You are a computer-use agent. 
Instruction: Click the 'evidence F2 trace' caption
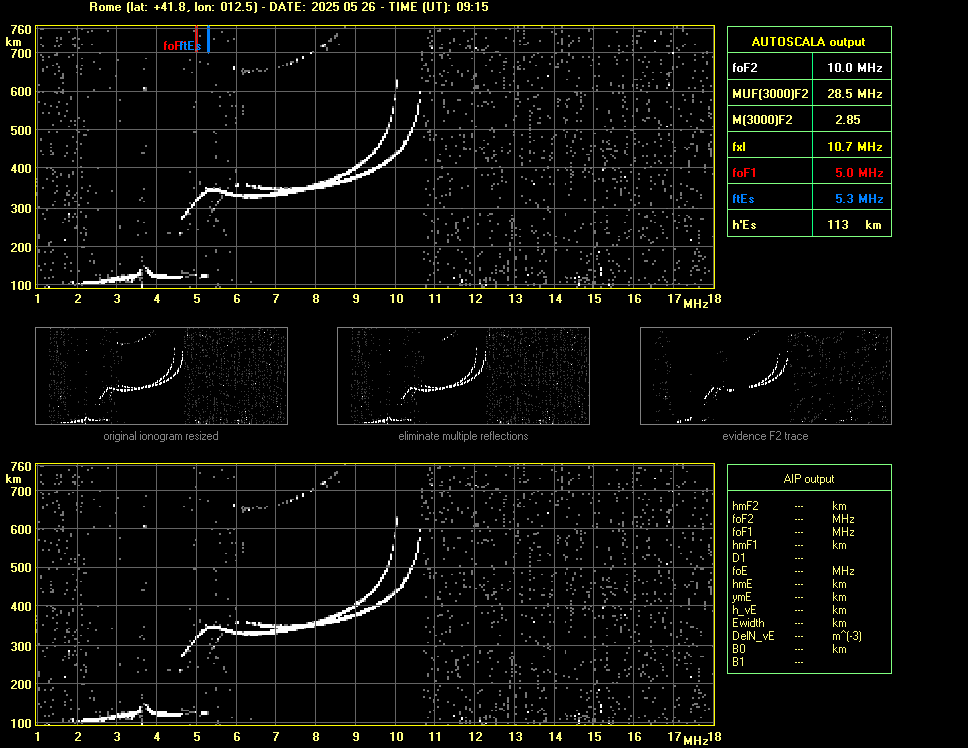[x=766, y=436]
